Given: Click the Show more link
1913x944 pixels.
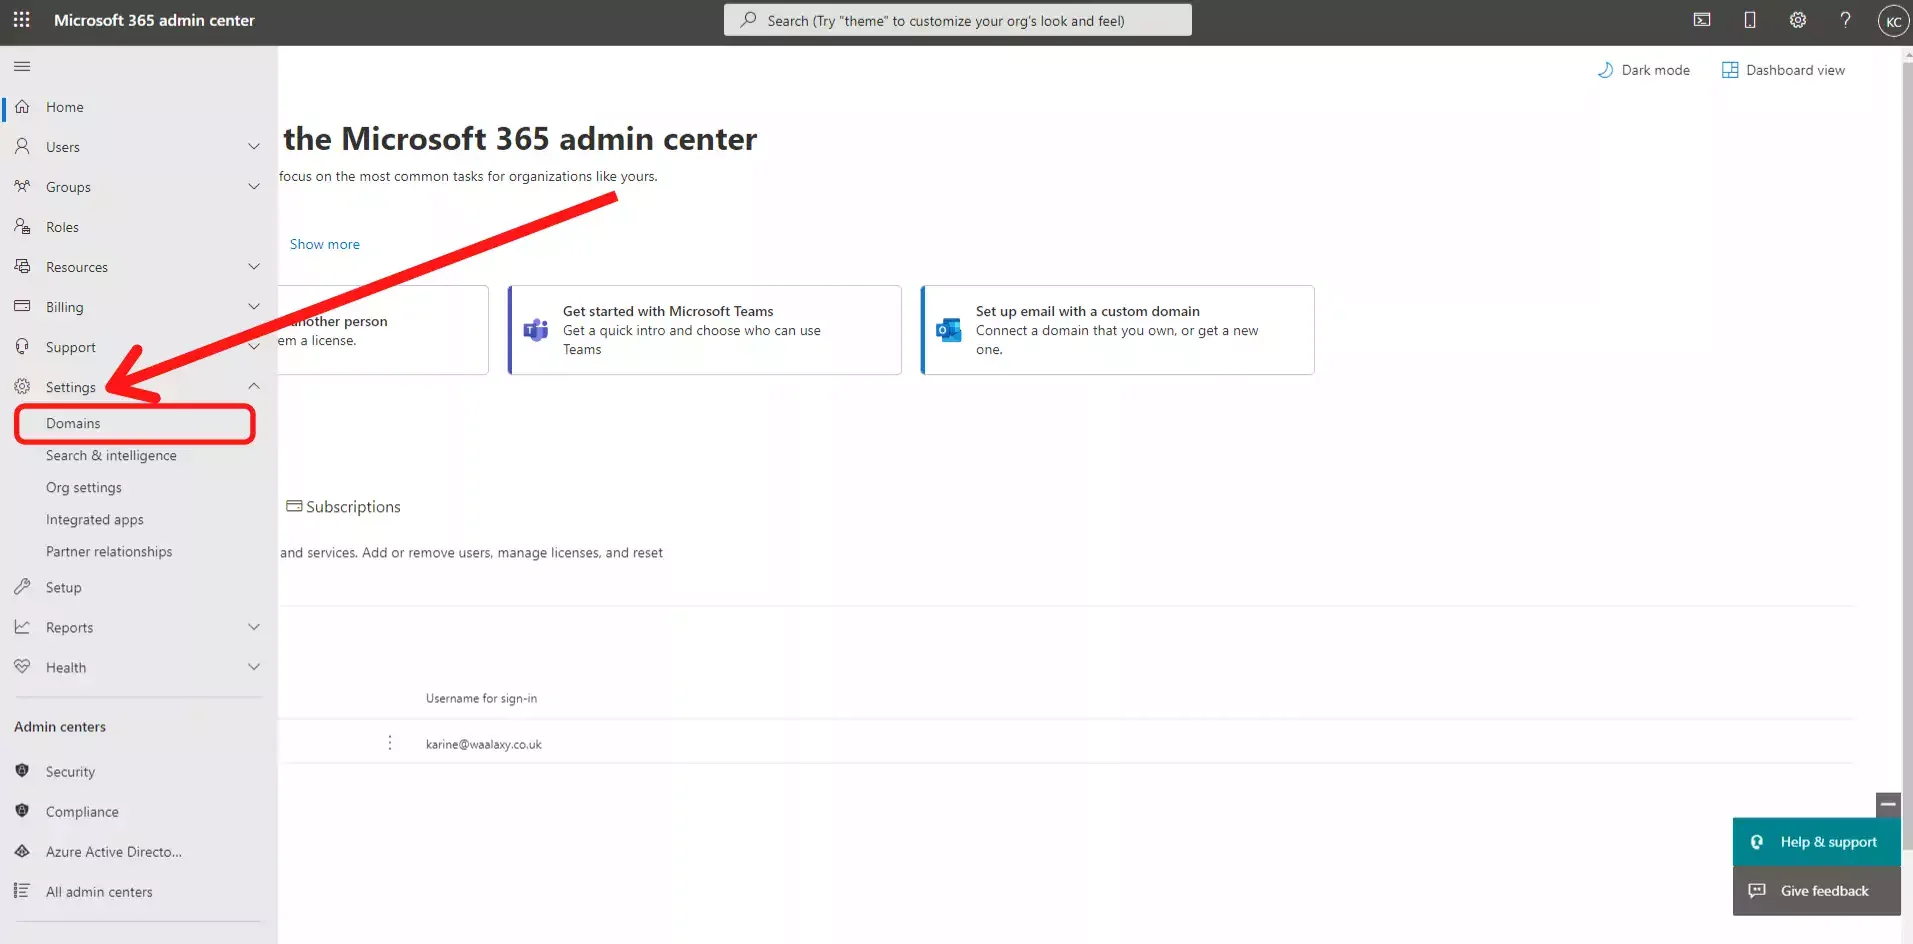Looking at the screenshot, I should [325, 244].
